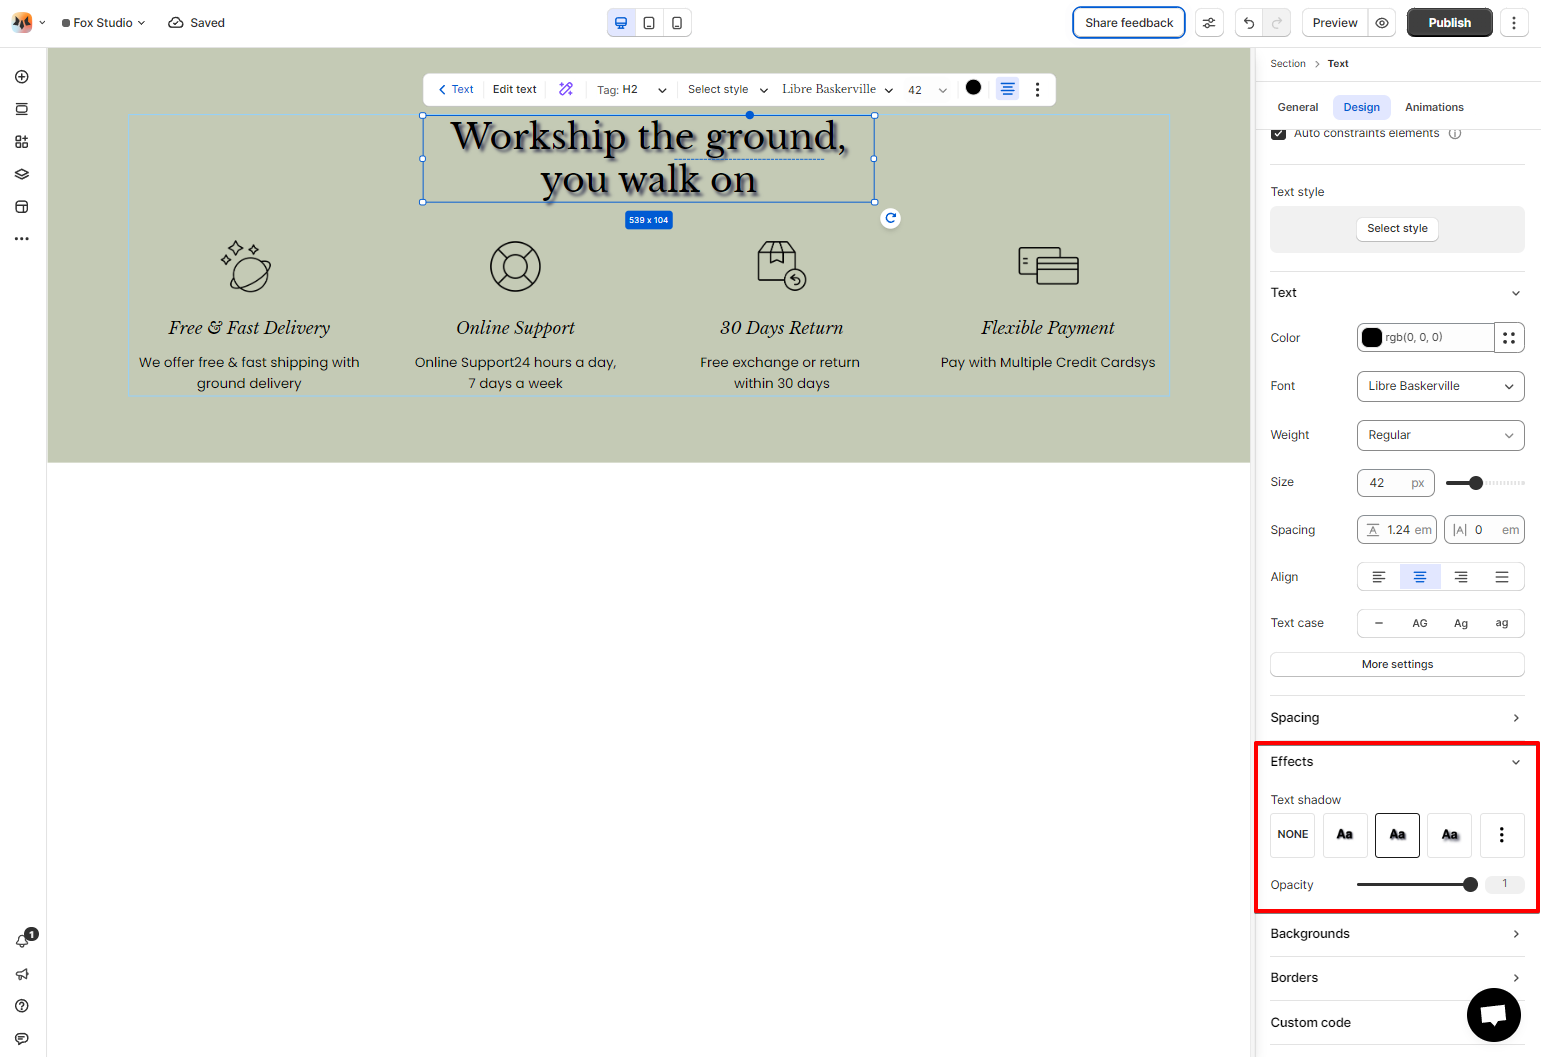This screenshot has height=1057, width=1545.
Task: Set text case to capitalize Ag
Action: click(1460, 623)
